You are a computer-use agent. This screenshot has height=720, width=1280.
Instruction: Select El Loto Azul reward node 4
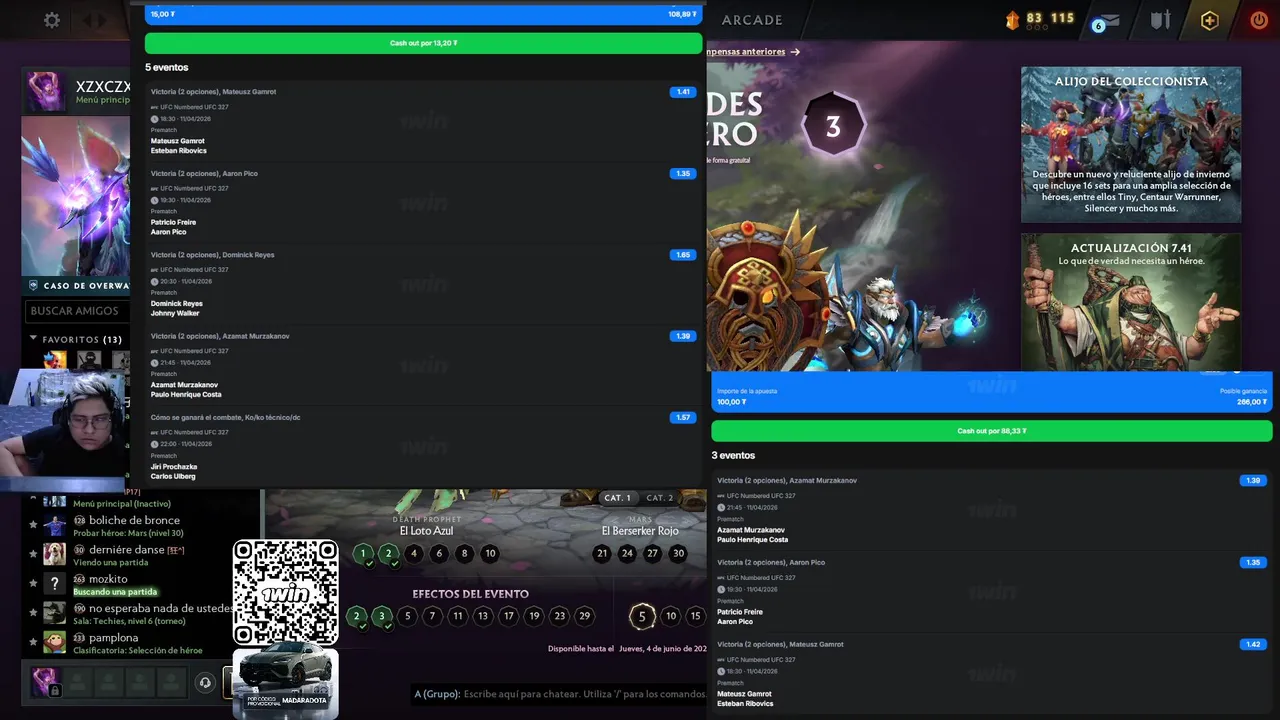(414, 553)
